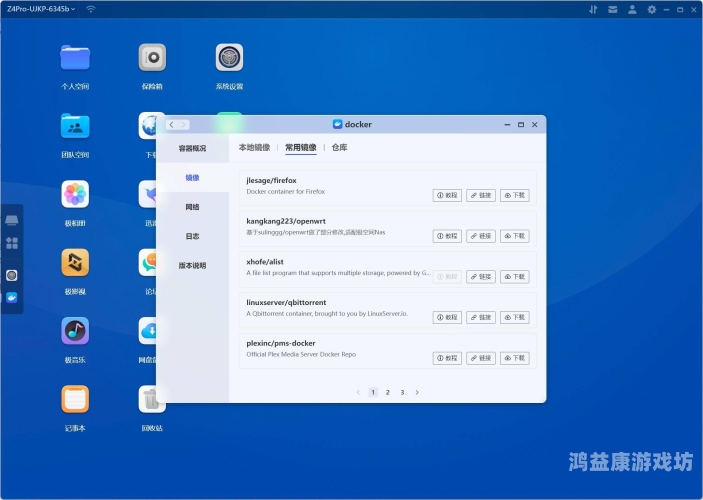
Task: Go to page 3 in pagination
Action: click(402, 392)
